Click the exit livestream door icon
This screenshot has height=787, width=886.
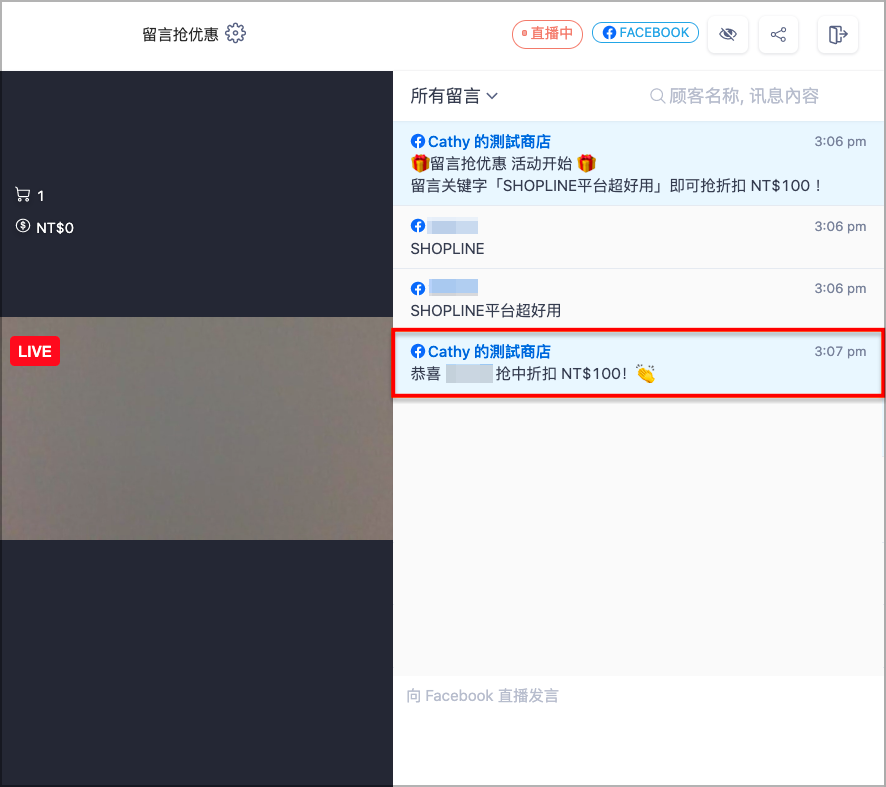(x=838, y=34)
